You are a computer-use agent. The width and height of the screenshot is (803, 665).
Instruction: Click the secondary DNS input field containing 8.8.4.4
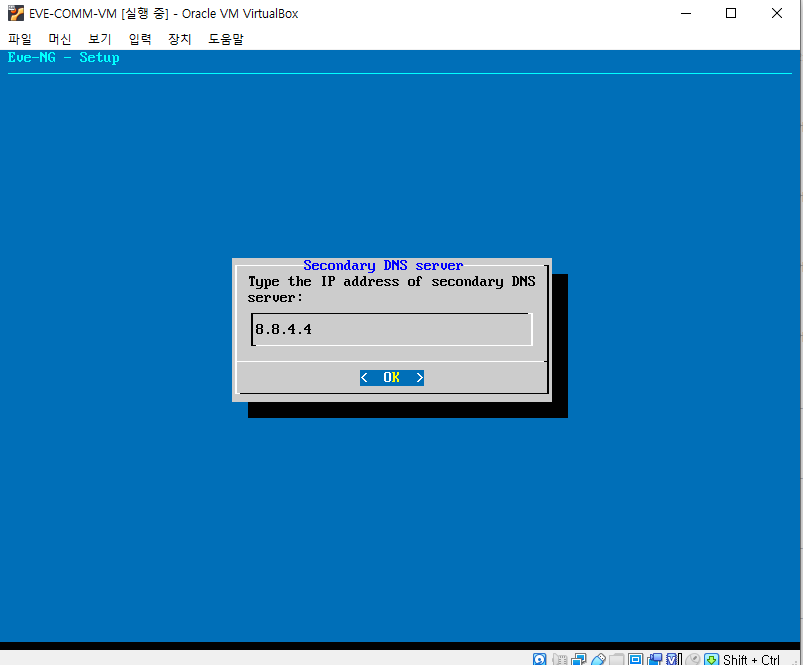point(392,329)
